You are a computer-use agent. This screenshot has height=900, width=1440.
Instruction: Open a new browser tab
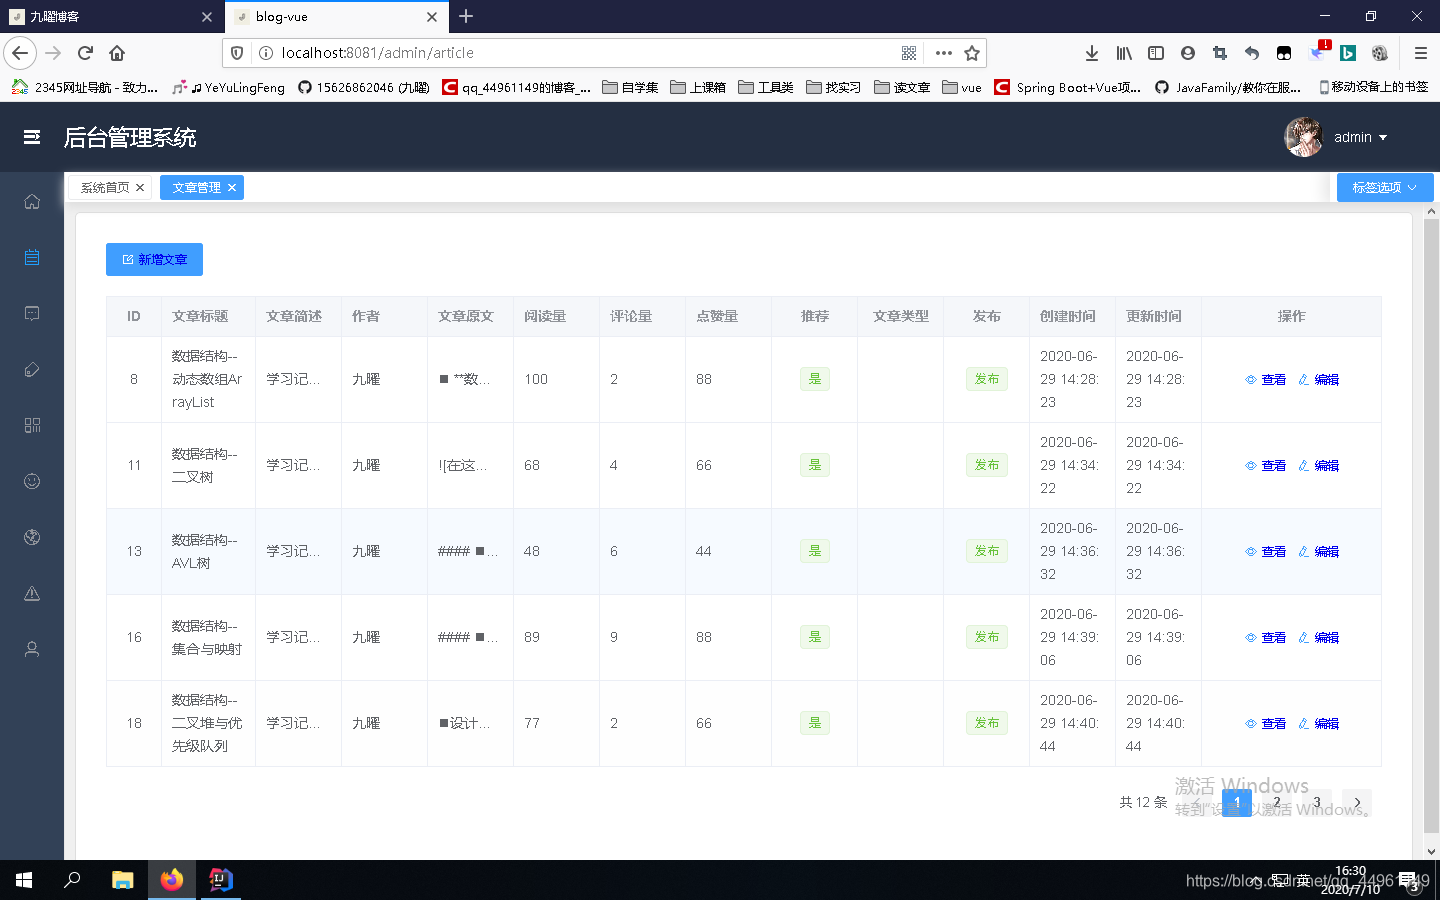(x=466, y=16)
